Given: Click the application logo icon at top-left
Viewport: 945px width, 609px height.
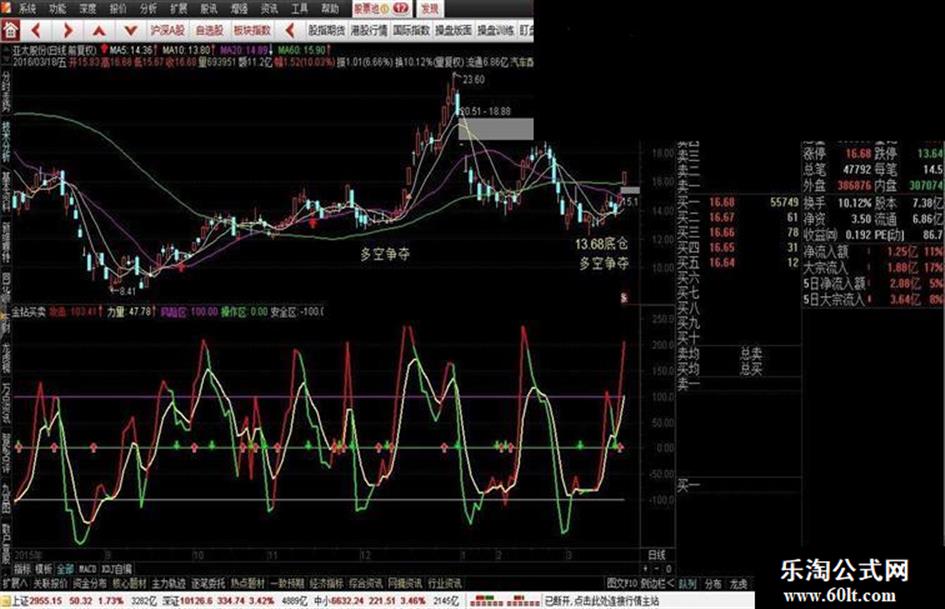Looking at the screenshot, I should coord(5,7).
